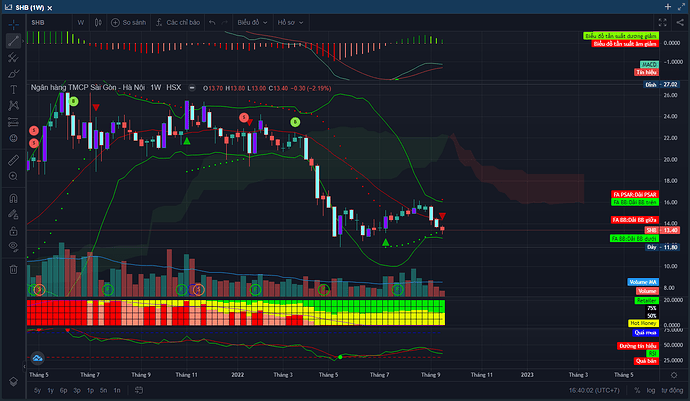Open the candlestick chart style selector
Viewport: 690px width, 401px height.
[x=98, y=22]
